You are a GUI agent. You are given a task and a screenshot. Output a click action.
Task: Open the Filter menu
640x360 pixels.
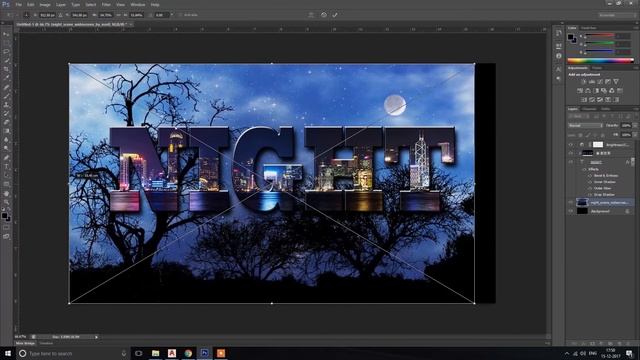click(x=106, y=4)
